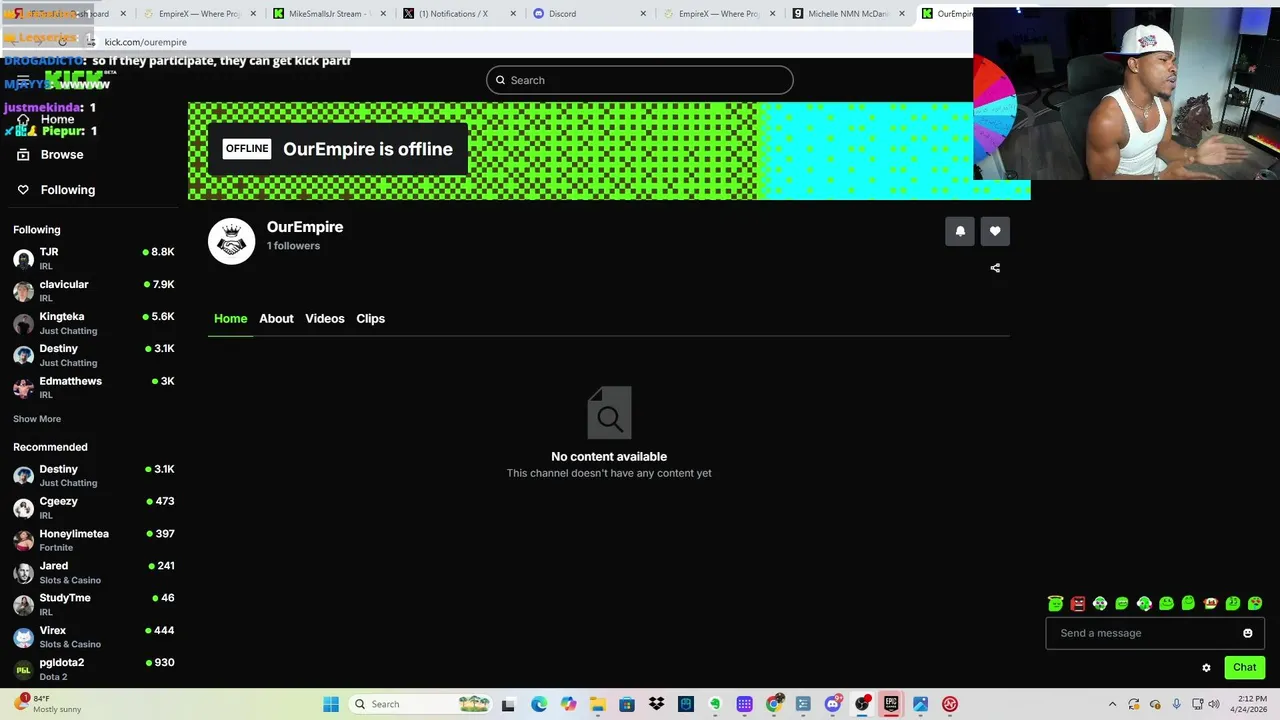Click the Discord icon in taskbar

832,704
